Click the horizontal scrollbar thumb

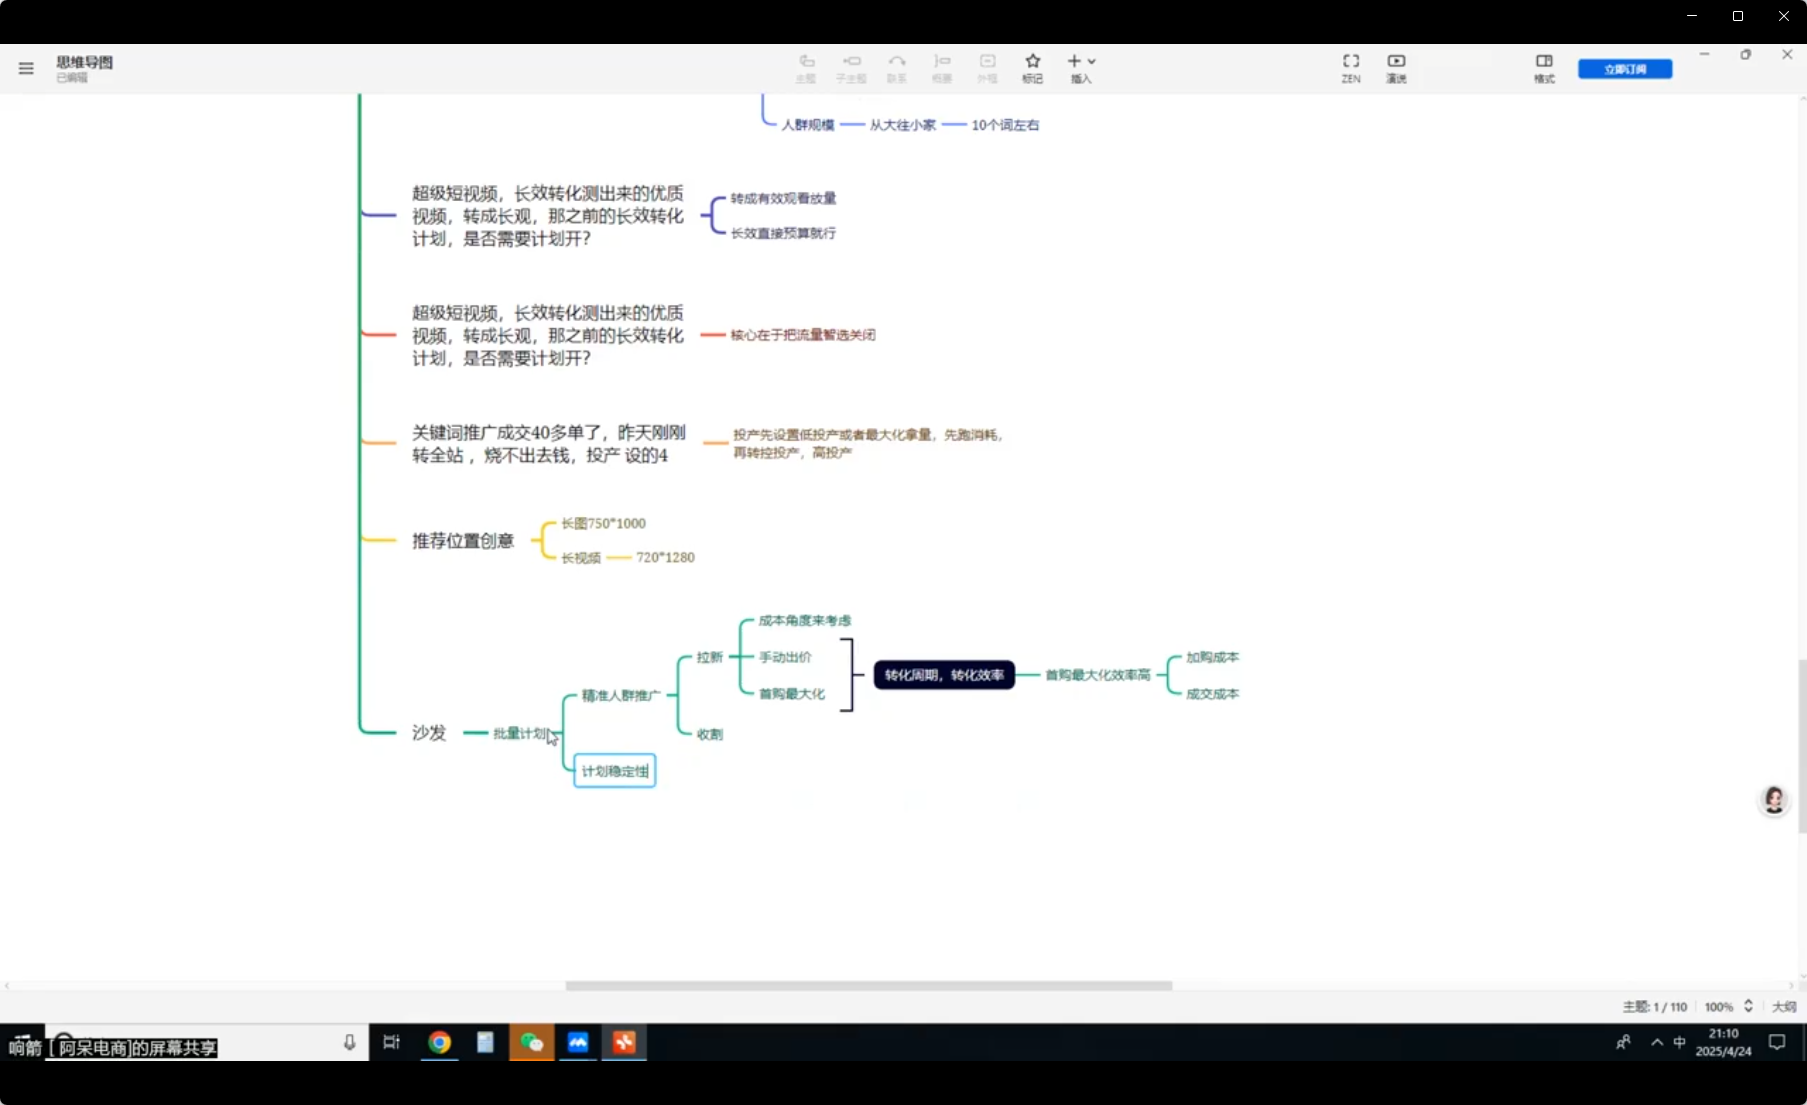pyautogui.click(x=868, y=986)
